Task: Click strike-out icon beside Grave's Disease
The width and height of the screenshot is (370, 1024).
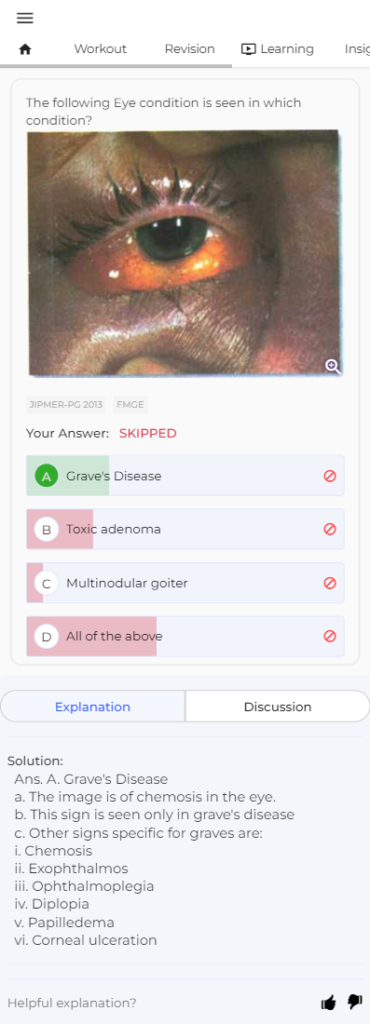Action: 330,476
